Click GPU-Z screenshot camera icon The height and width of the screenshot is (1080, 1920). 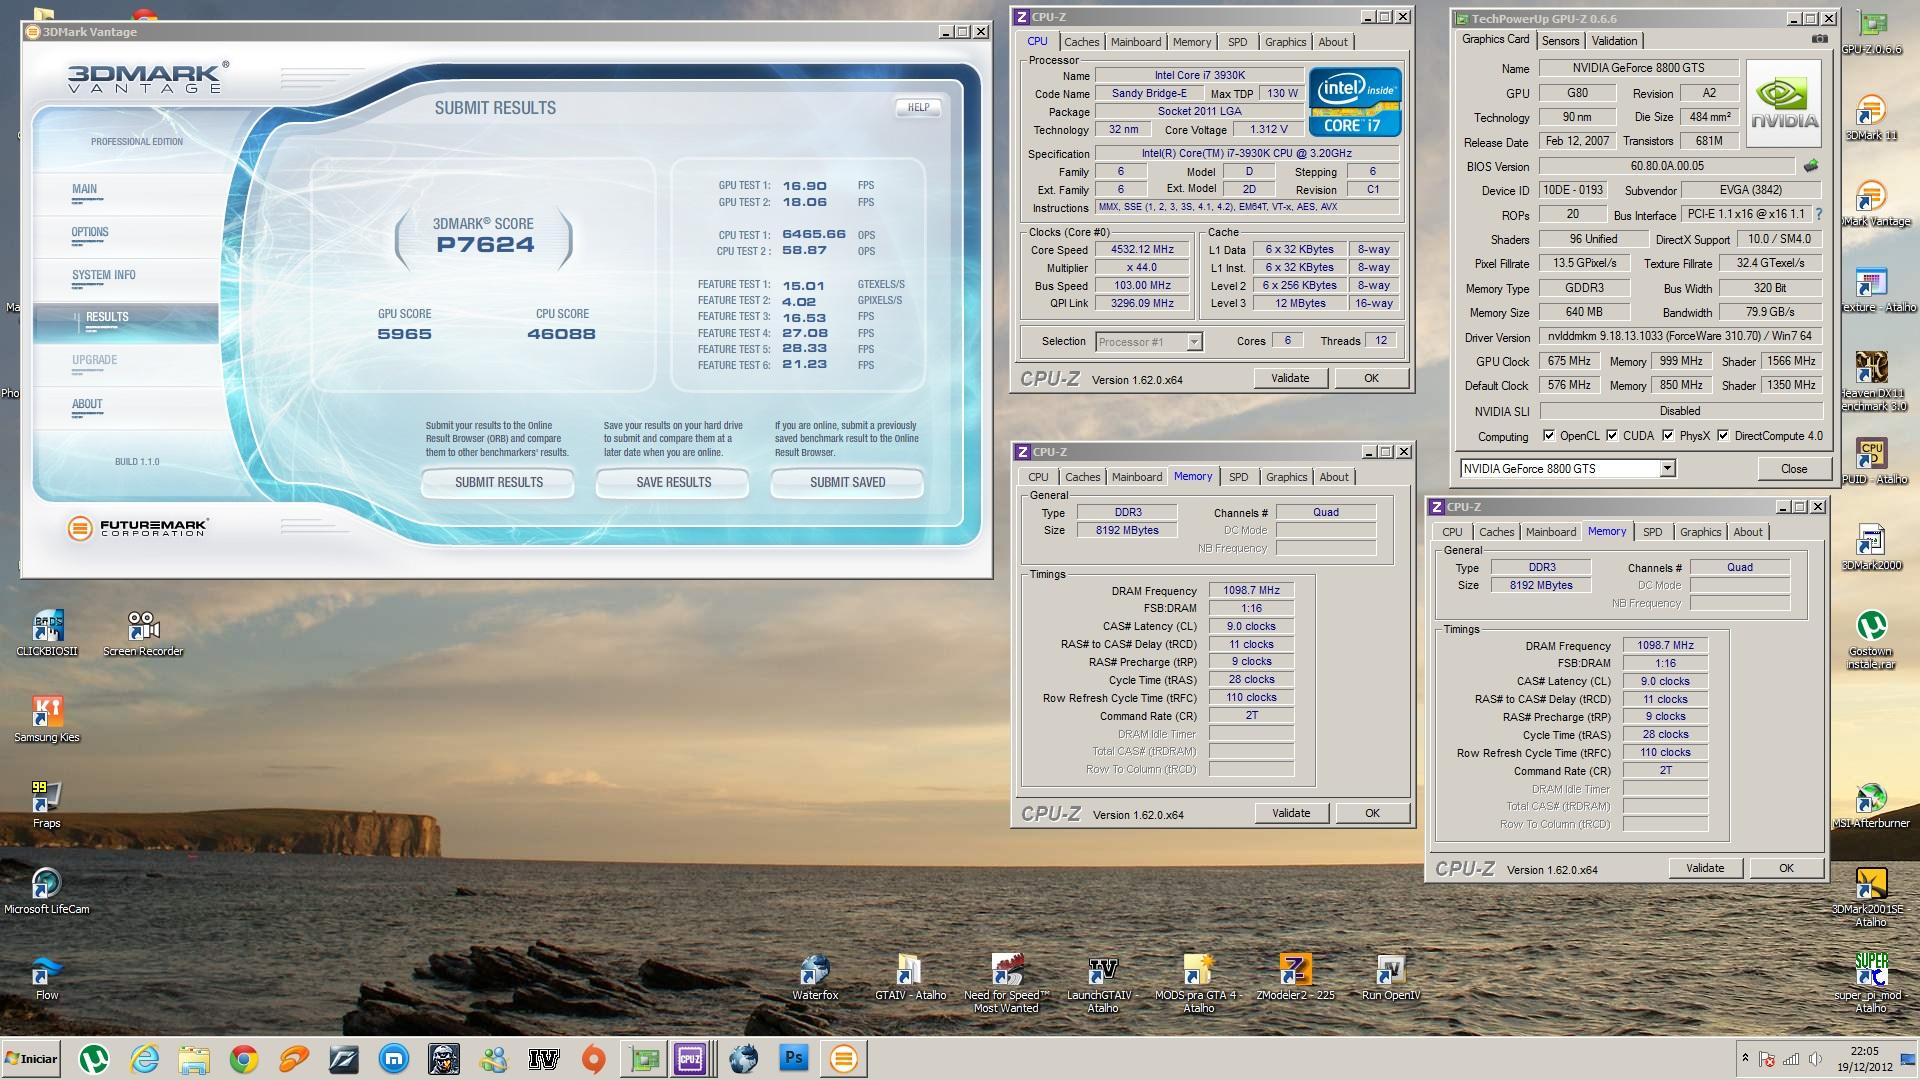tap(1819, 39)
